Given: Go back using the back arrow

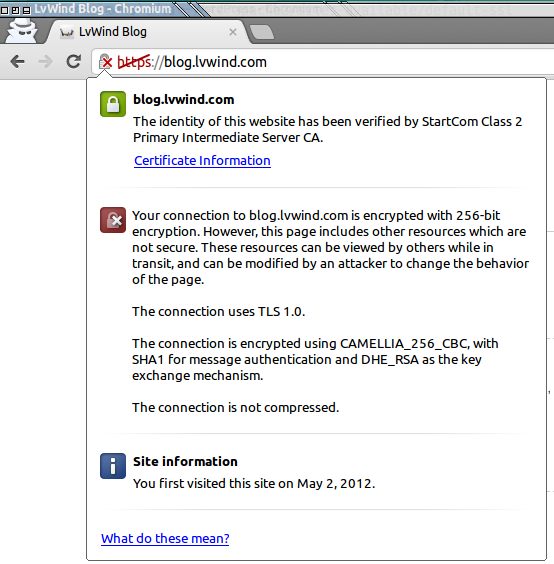Looking at the screenshot, I should coord(18,62).
